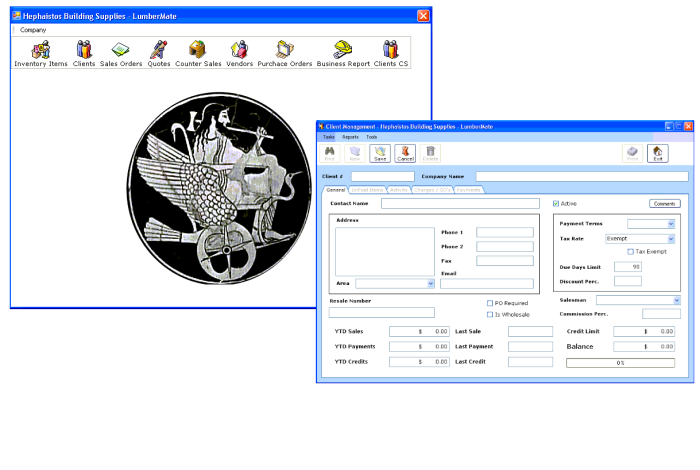Screen dimensions: 700x470
Task: Click the Contact Name field
Action: pyautogui.click(x=460, y=204)
